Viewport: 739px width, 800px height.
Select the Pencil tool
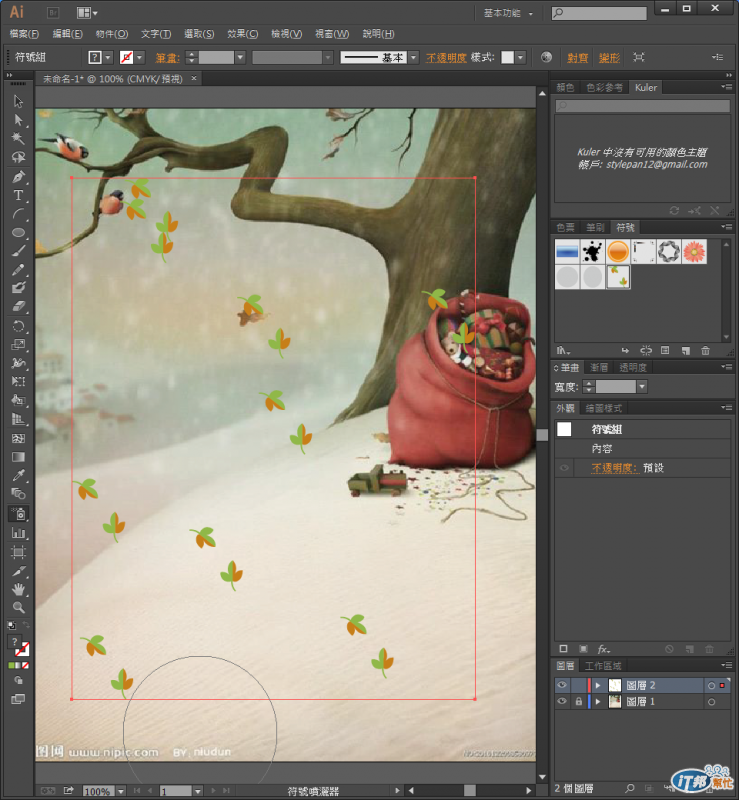[x=18, y=269]
